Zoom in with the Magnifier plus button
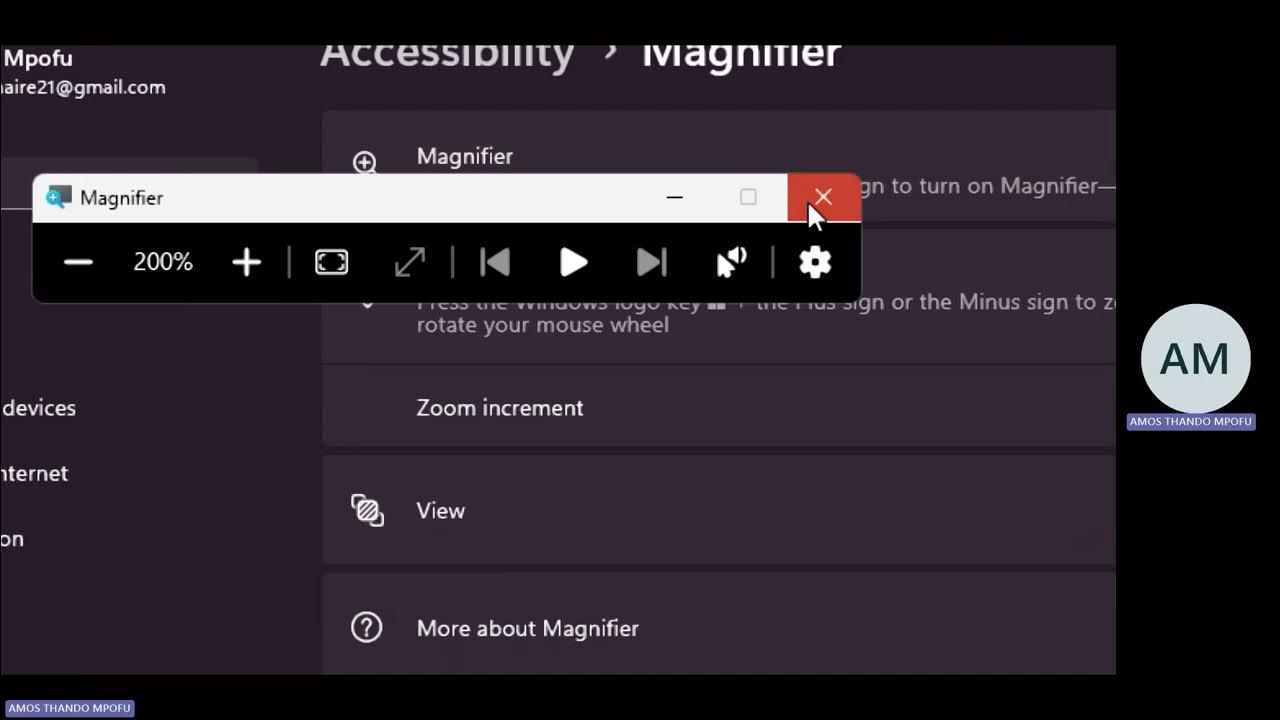 click(x=246, y=262)
